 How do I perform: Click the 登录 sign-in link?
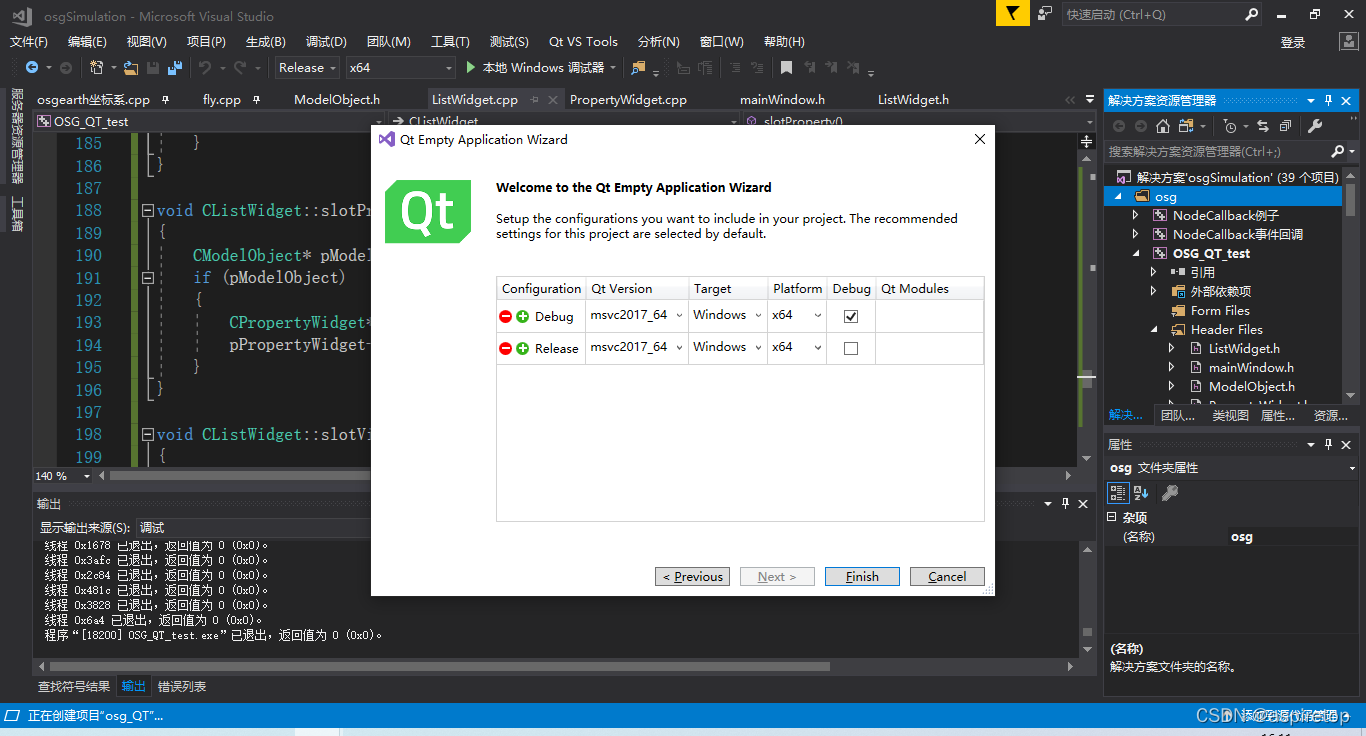[x=1293, y=43]
